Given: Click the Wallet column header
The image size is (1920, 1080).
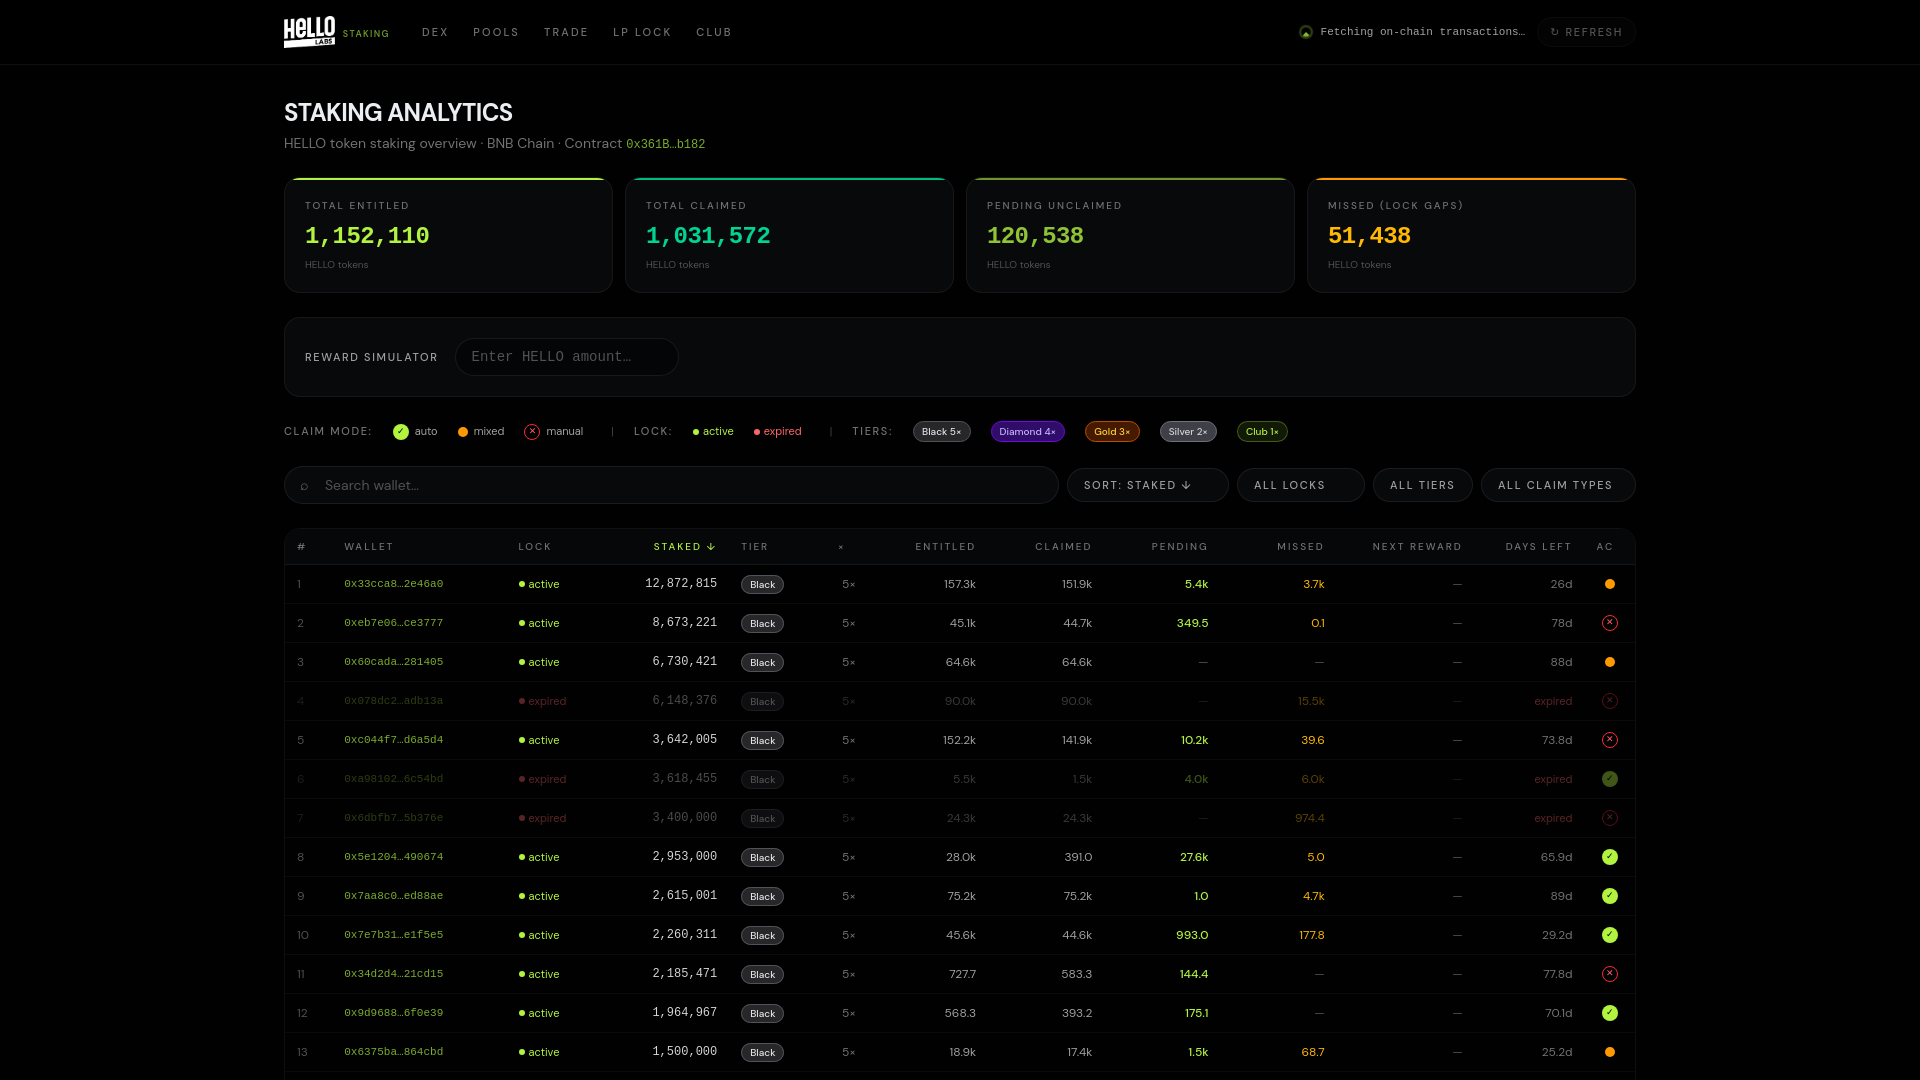Looking at the screenshot, I should coord(369,547).
